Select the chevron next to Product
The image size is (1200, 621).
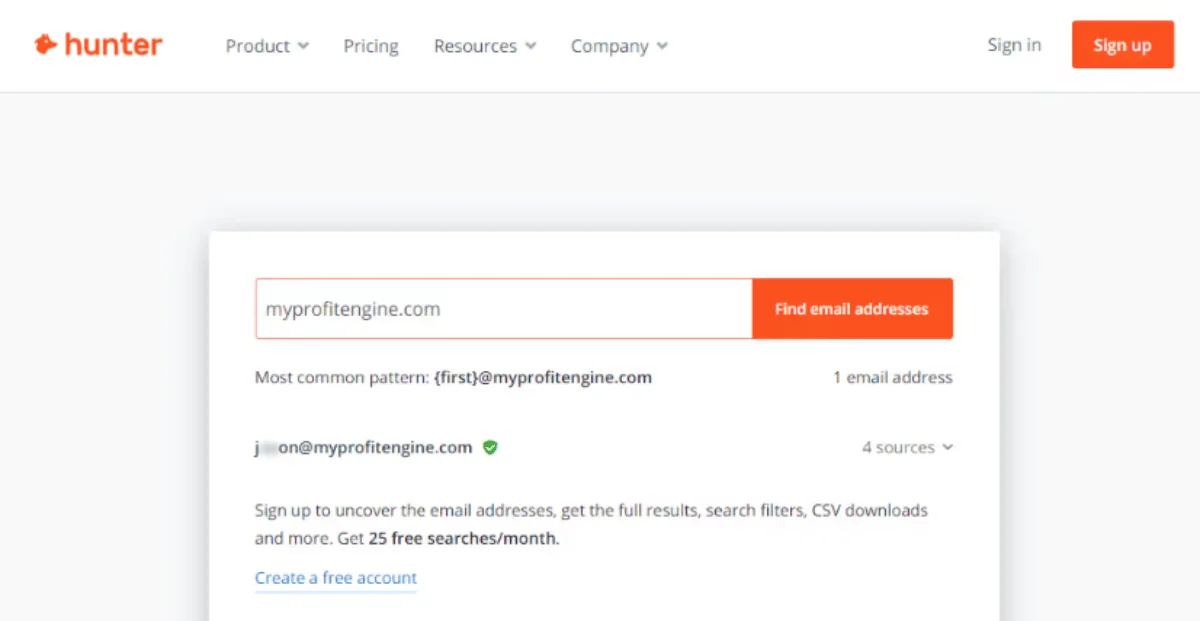click(303, 46)
